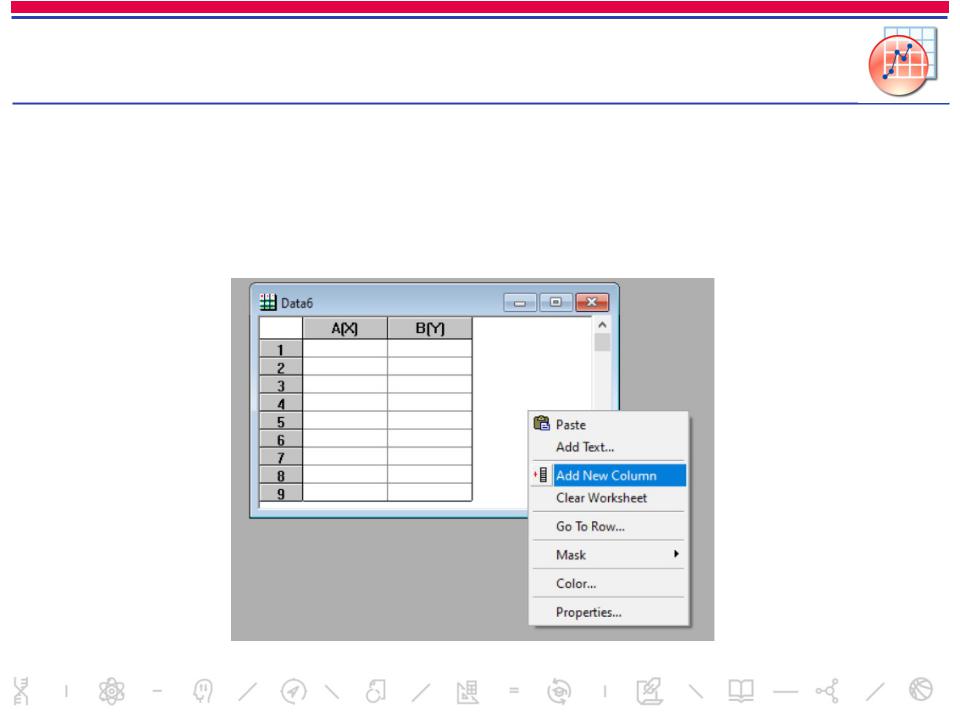Choose Add Text... from the context menu
The width and height of the screenshot is (960, 713).
pyautogui.click(x=609, y=447)
